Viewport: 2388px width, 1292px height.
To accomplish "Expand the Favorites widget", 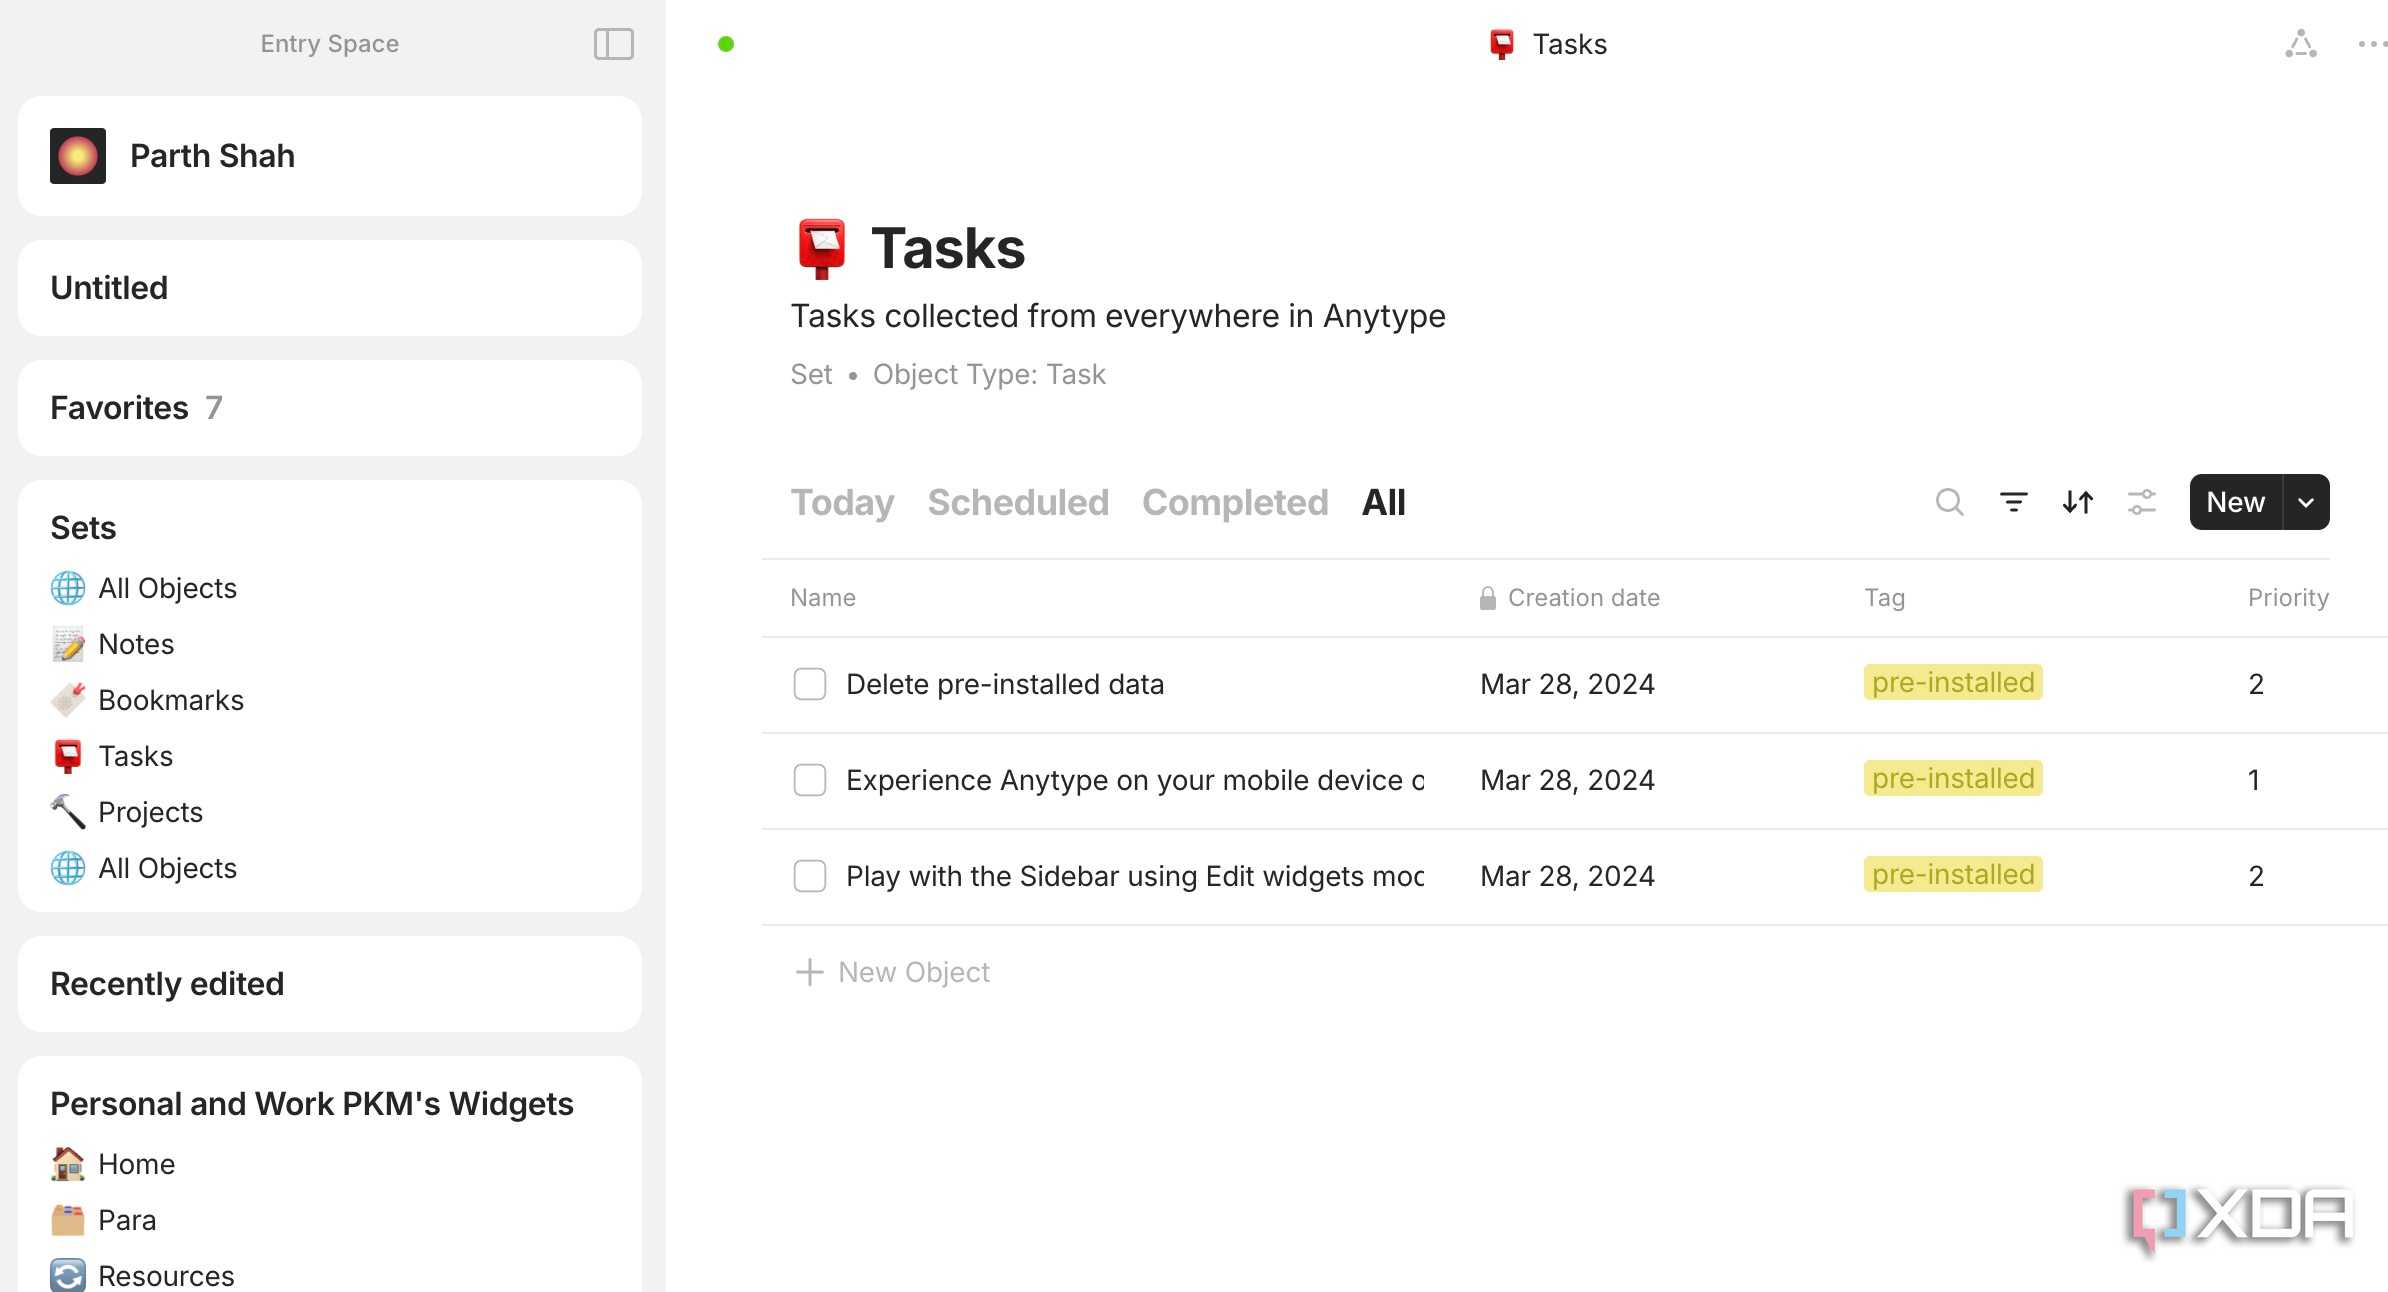I will coord(329,408).
